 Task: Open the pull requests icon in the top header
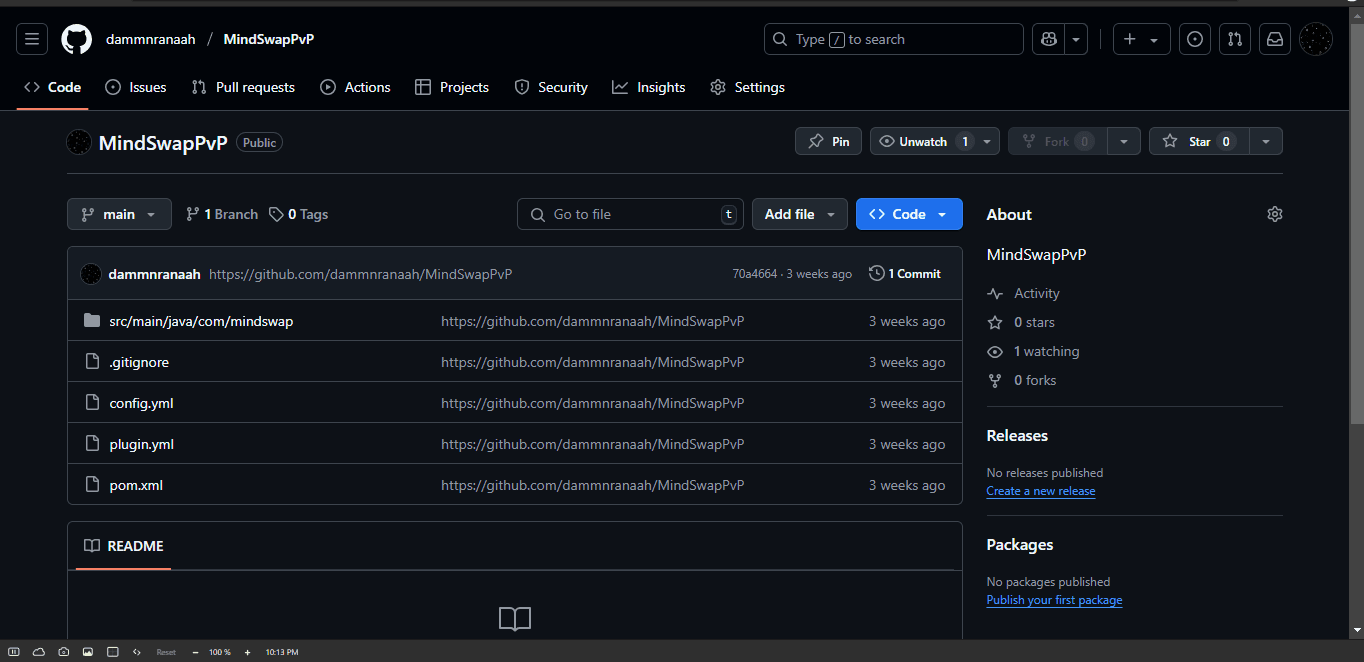(1234, 39)
